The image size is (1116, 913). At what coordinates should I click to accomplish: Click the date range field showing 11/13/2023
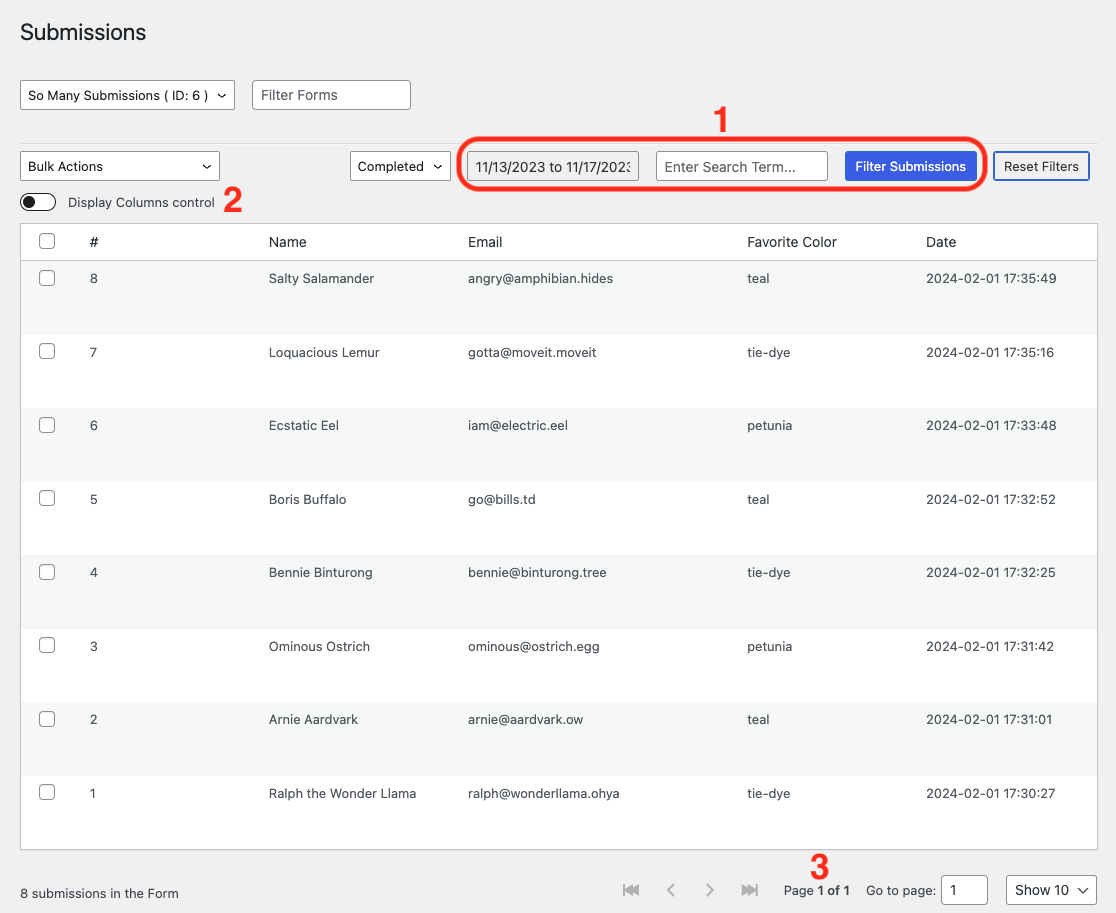(x=551, y=166)
